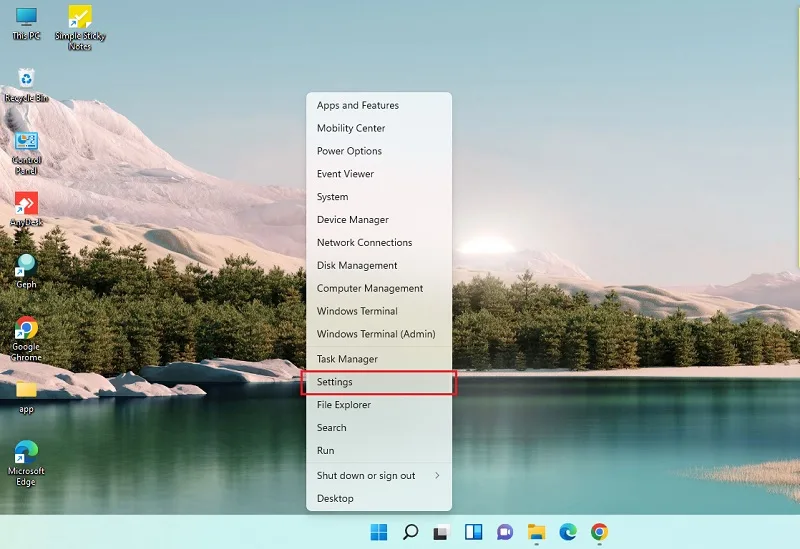Open Task View from taskbar
The height and width of the screenshot is (549, 800).
pyautogui.click(x=442, y=532)
